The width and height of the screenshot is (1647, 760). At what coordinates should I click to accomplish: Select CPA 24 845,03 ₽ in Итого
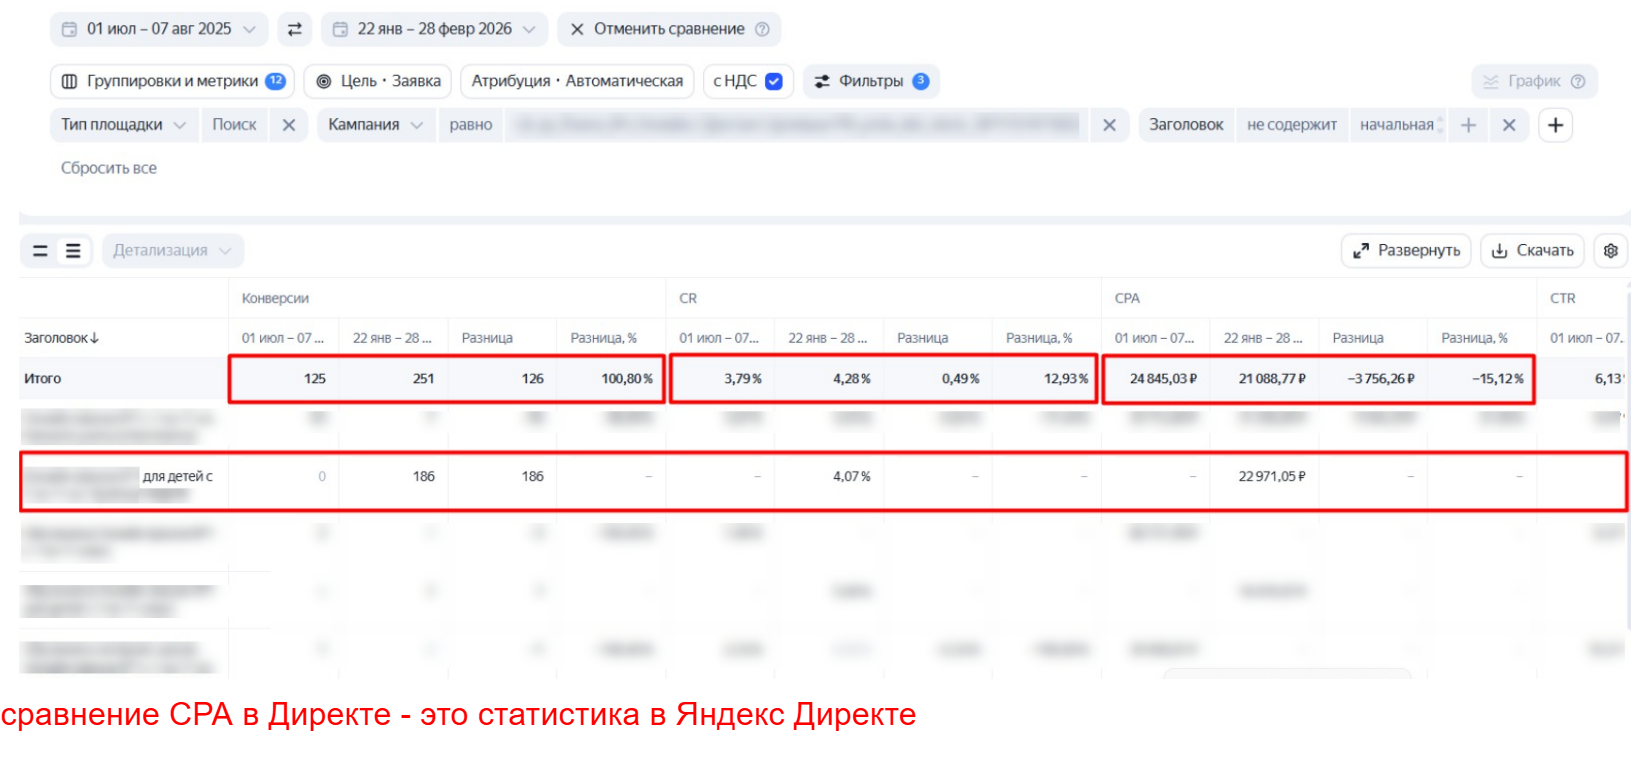1163,378
